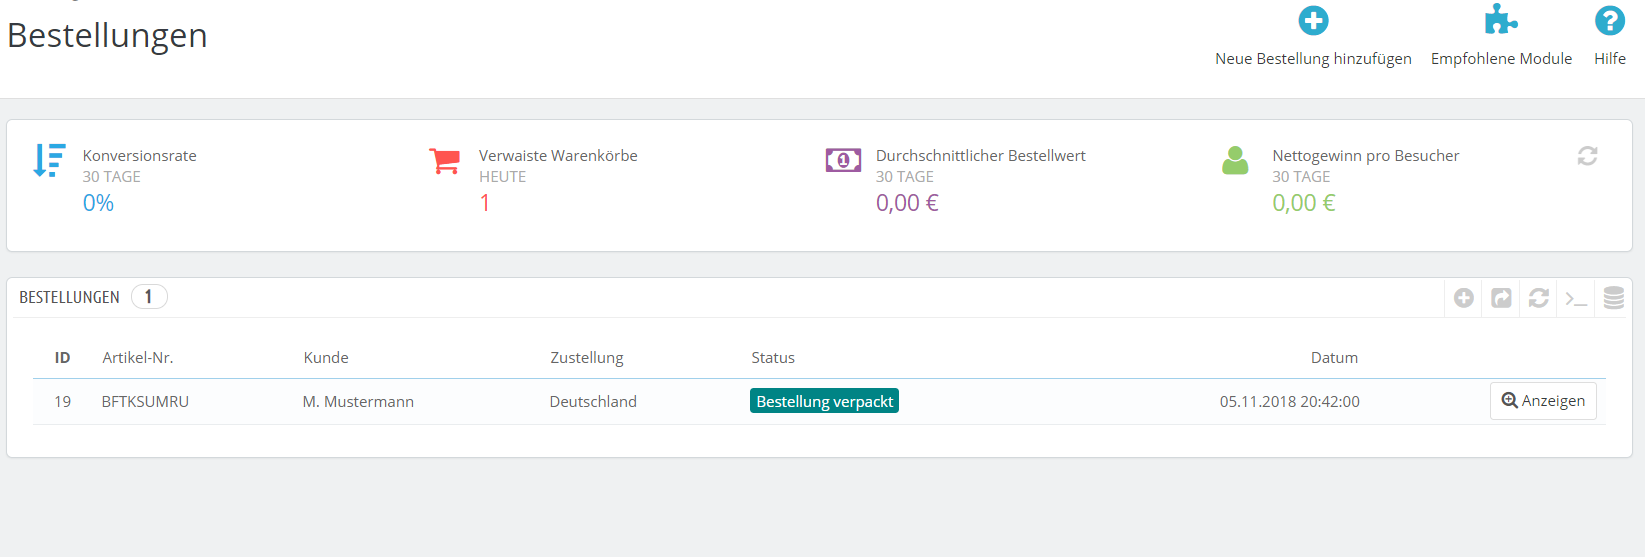Click the export arrow icon in Bestellungen panel
1645x557 pixels.
(x=1501, y=298)
